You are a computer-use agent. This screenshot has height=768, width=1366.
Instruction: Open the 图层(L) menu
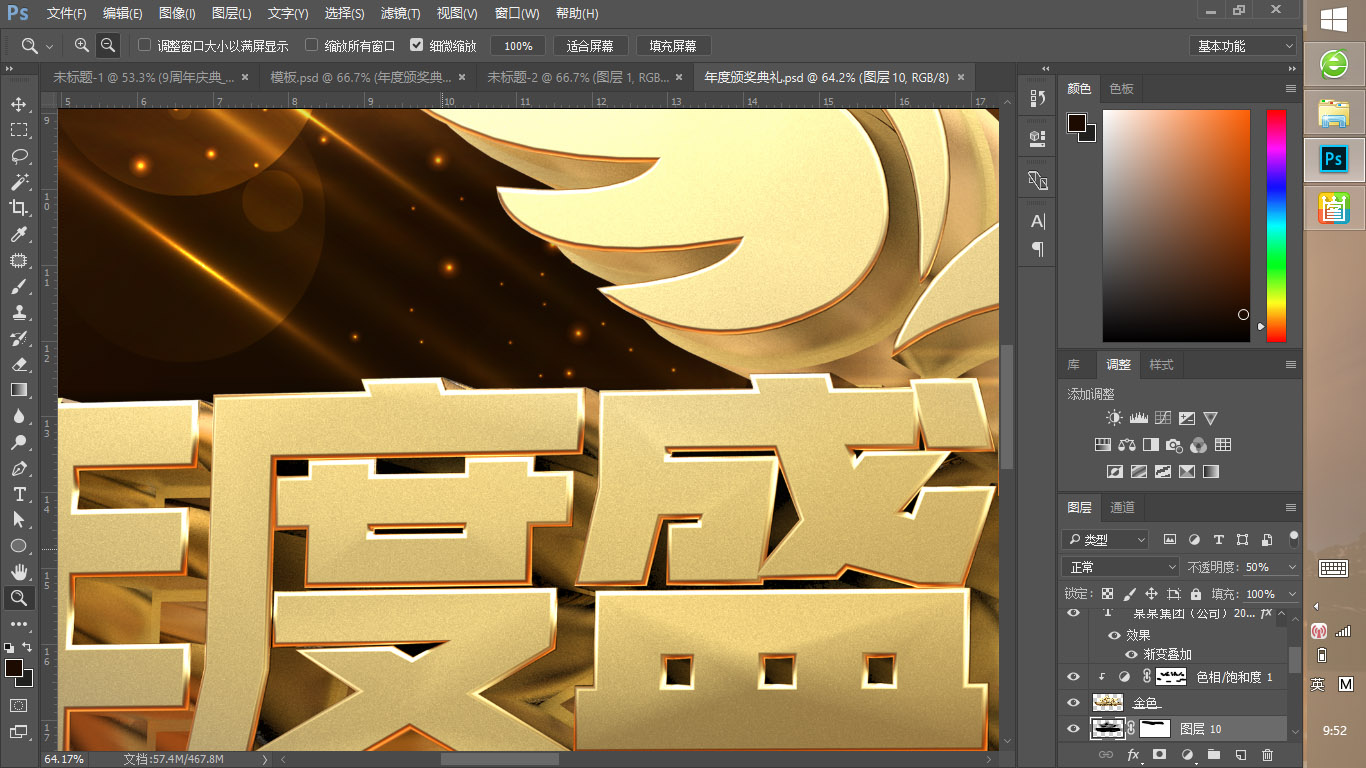coord(232,14)
